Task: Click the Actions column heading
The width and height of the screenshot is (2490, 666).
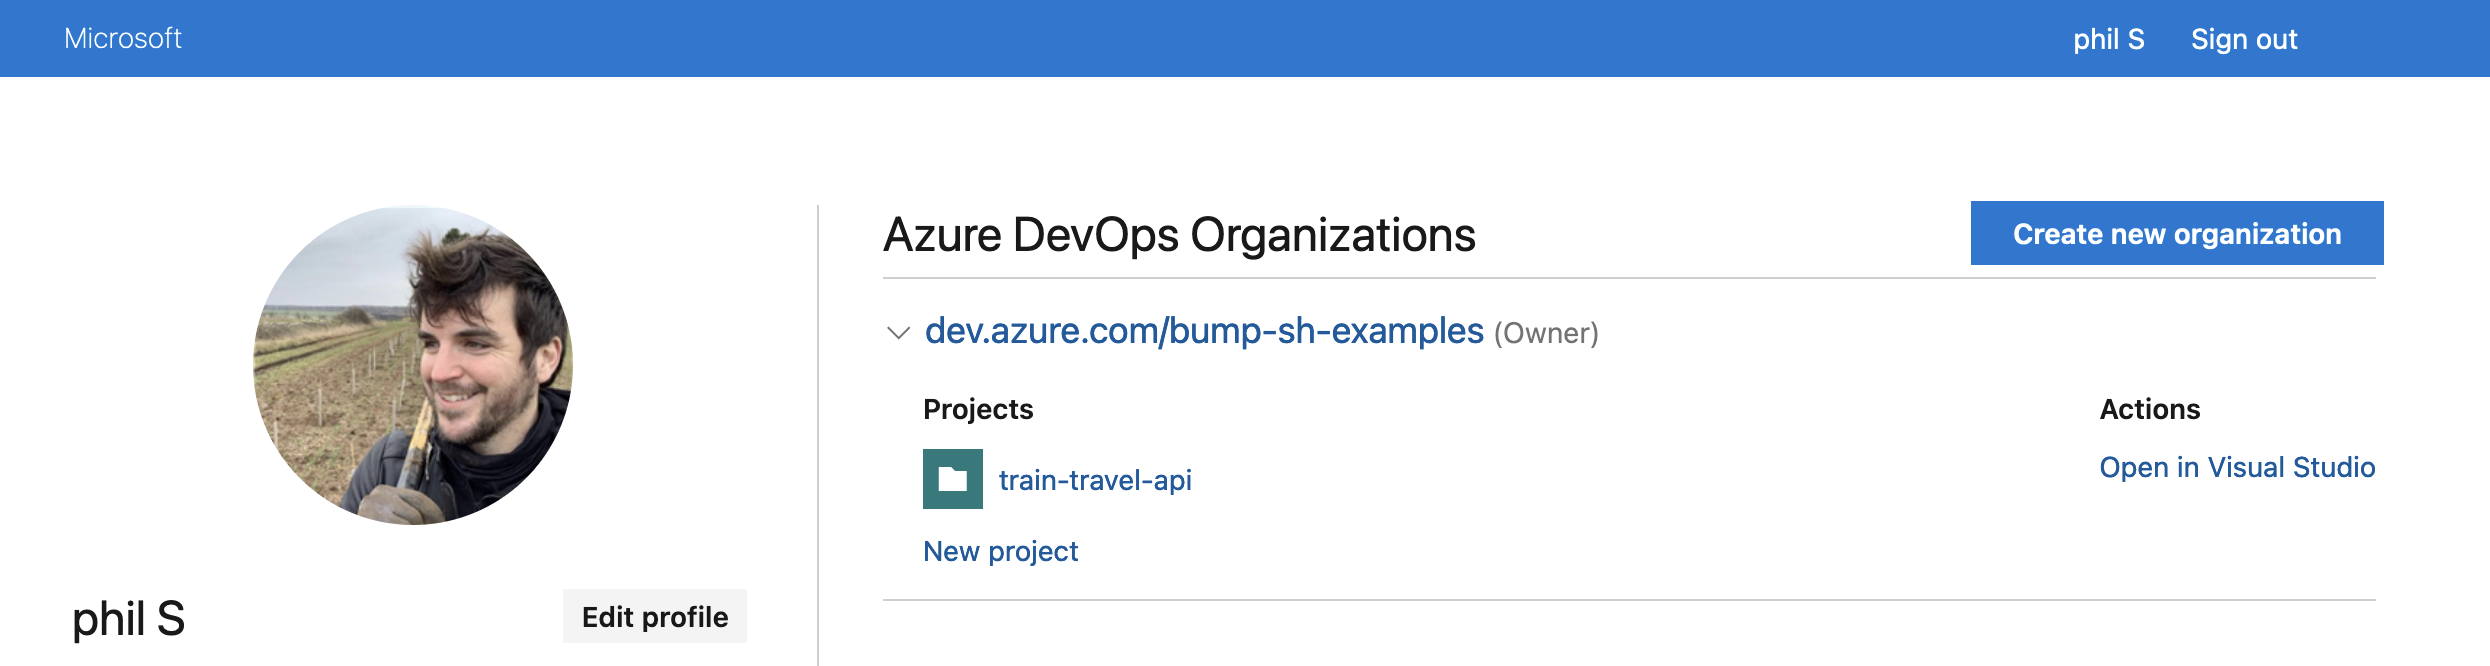Action: (x=2149, y=409)
